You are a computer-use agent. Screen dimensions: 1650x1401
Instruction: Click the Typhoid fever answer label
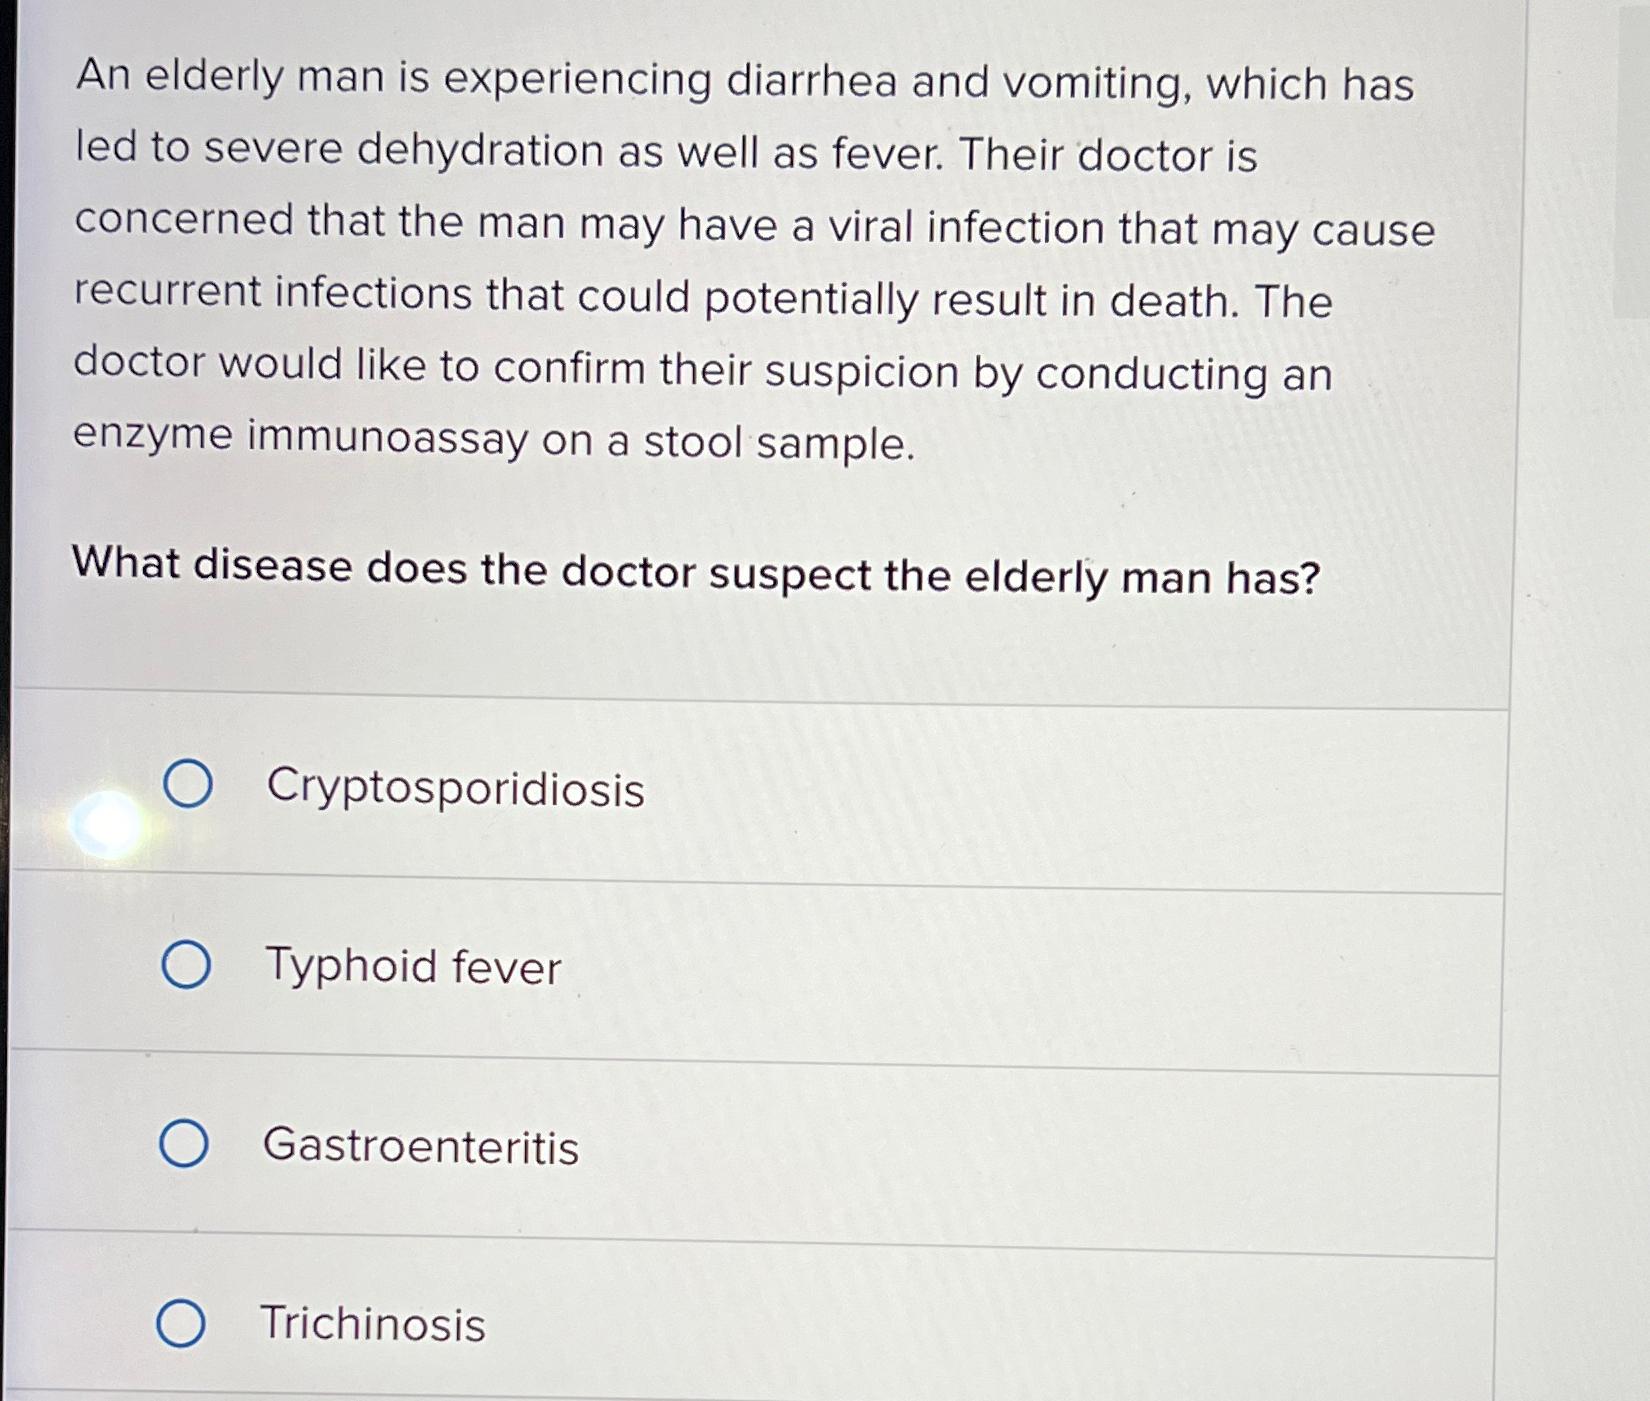412,967
